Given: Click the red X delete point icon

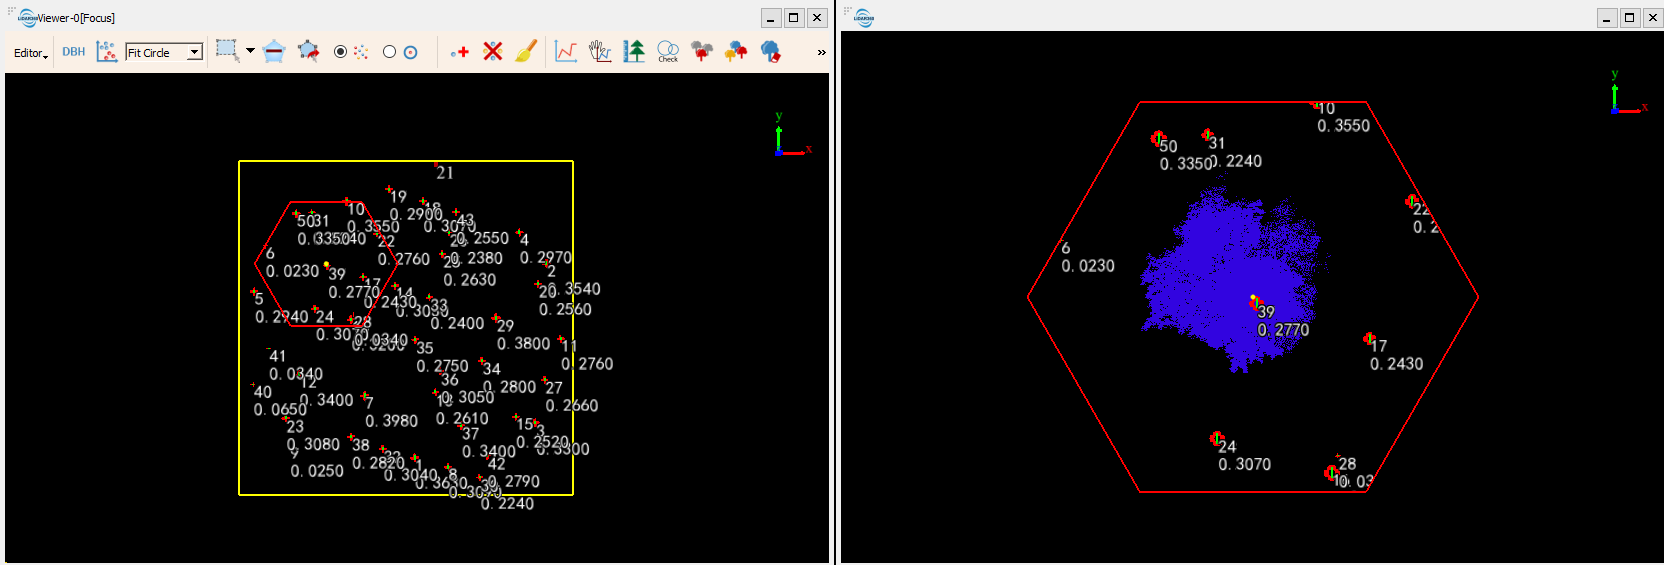Looking at the screenshot, I should pyautogui.click(x=493, y=51).
